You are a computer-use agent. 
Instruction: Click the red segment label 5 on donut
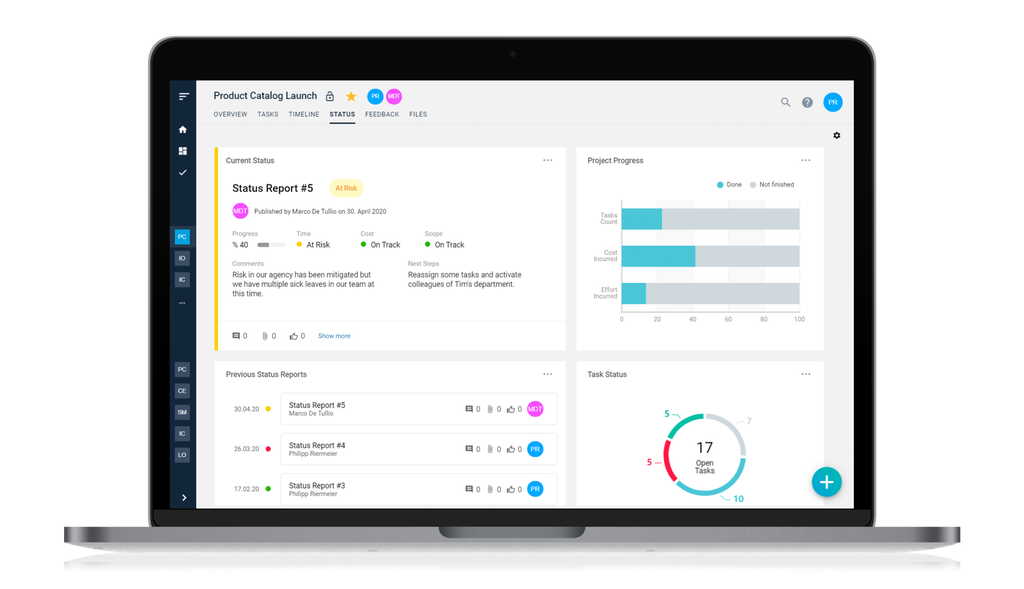coord(649,462)
